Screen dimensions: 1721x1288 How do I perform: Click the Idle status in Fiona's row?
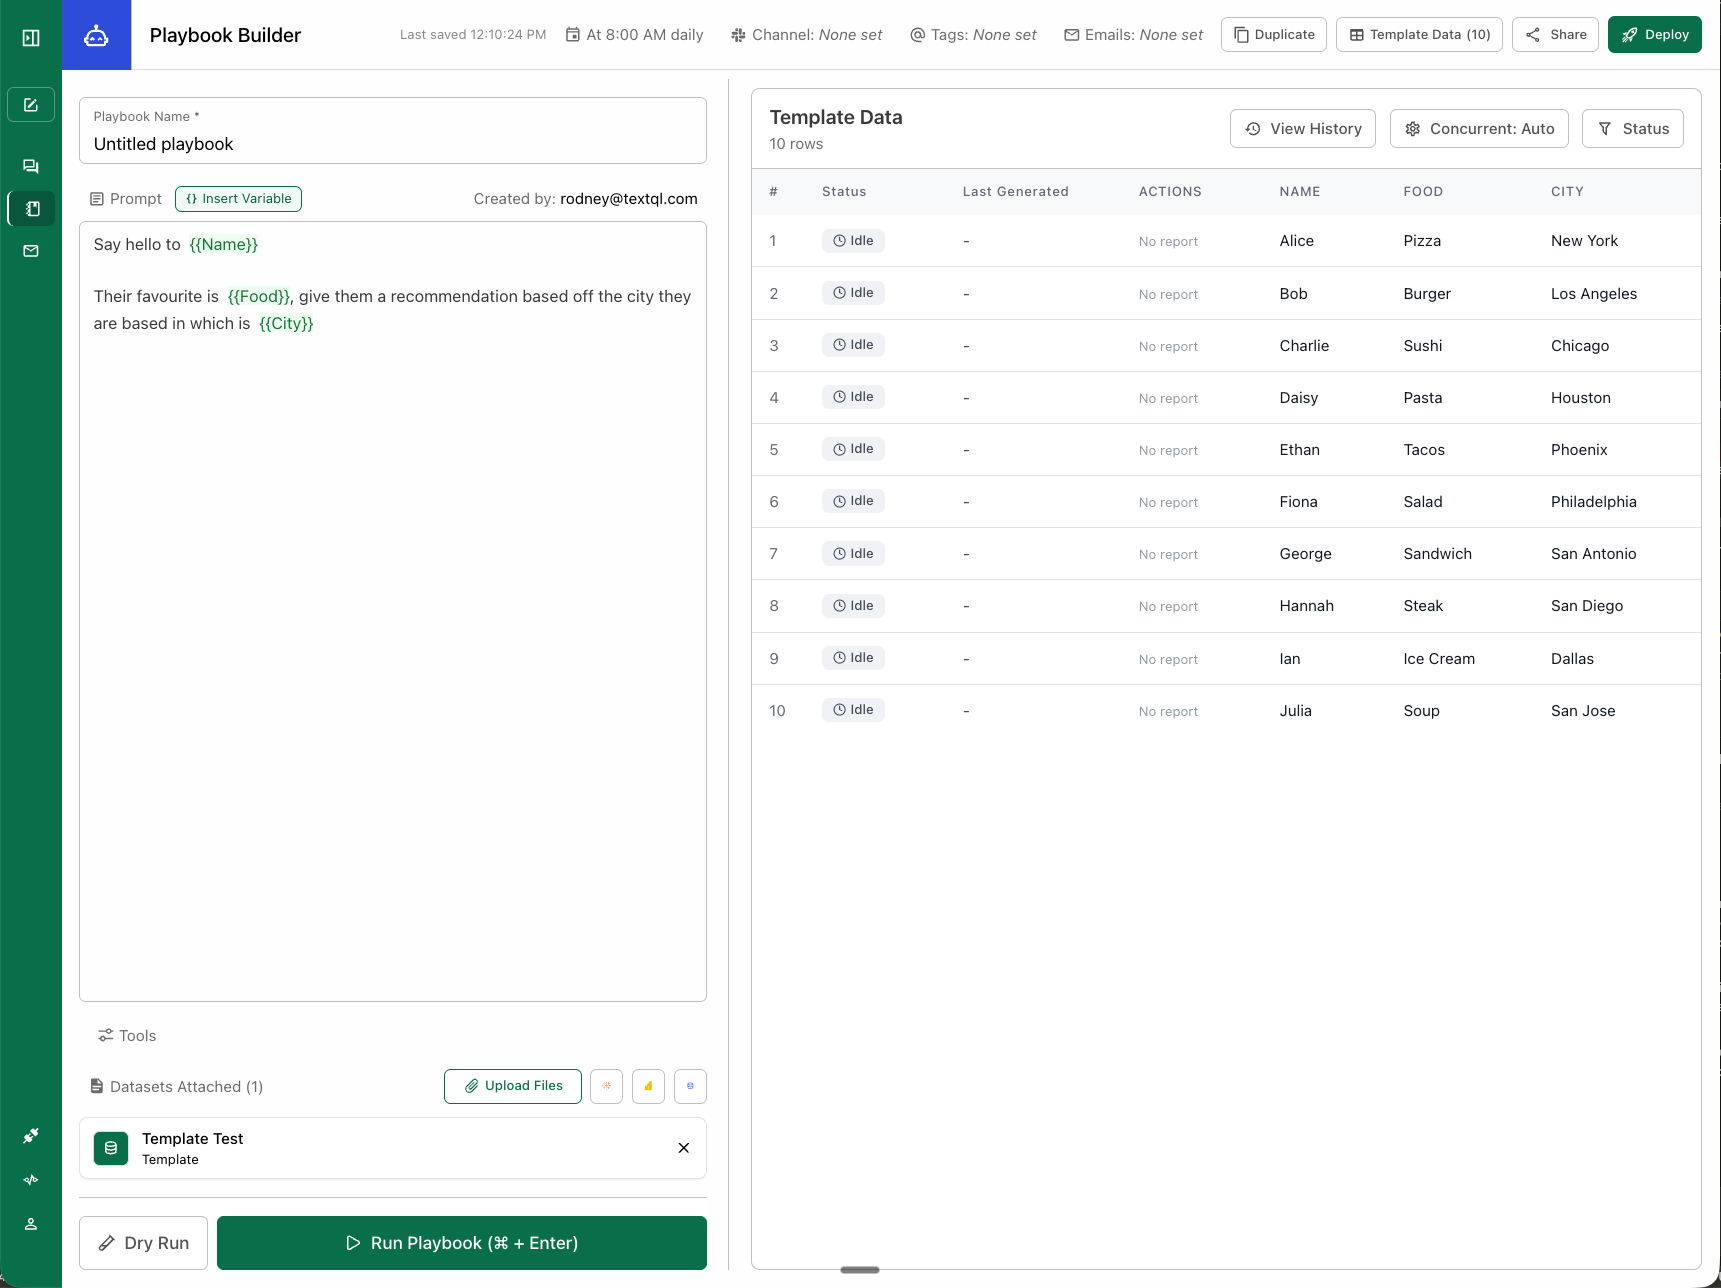[x=853, y=501]
